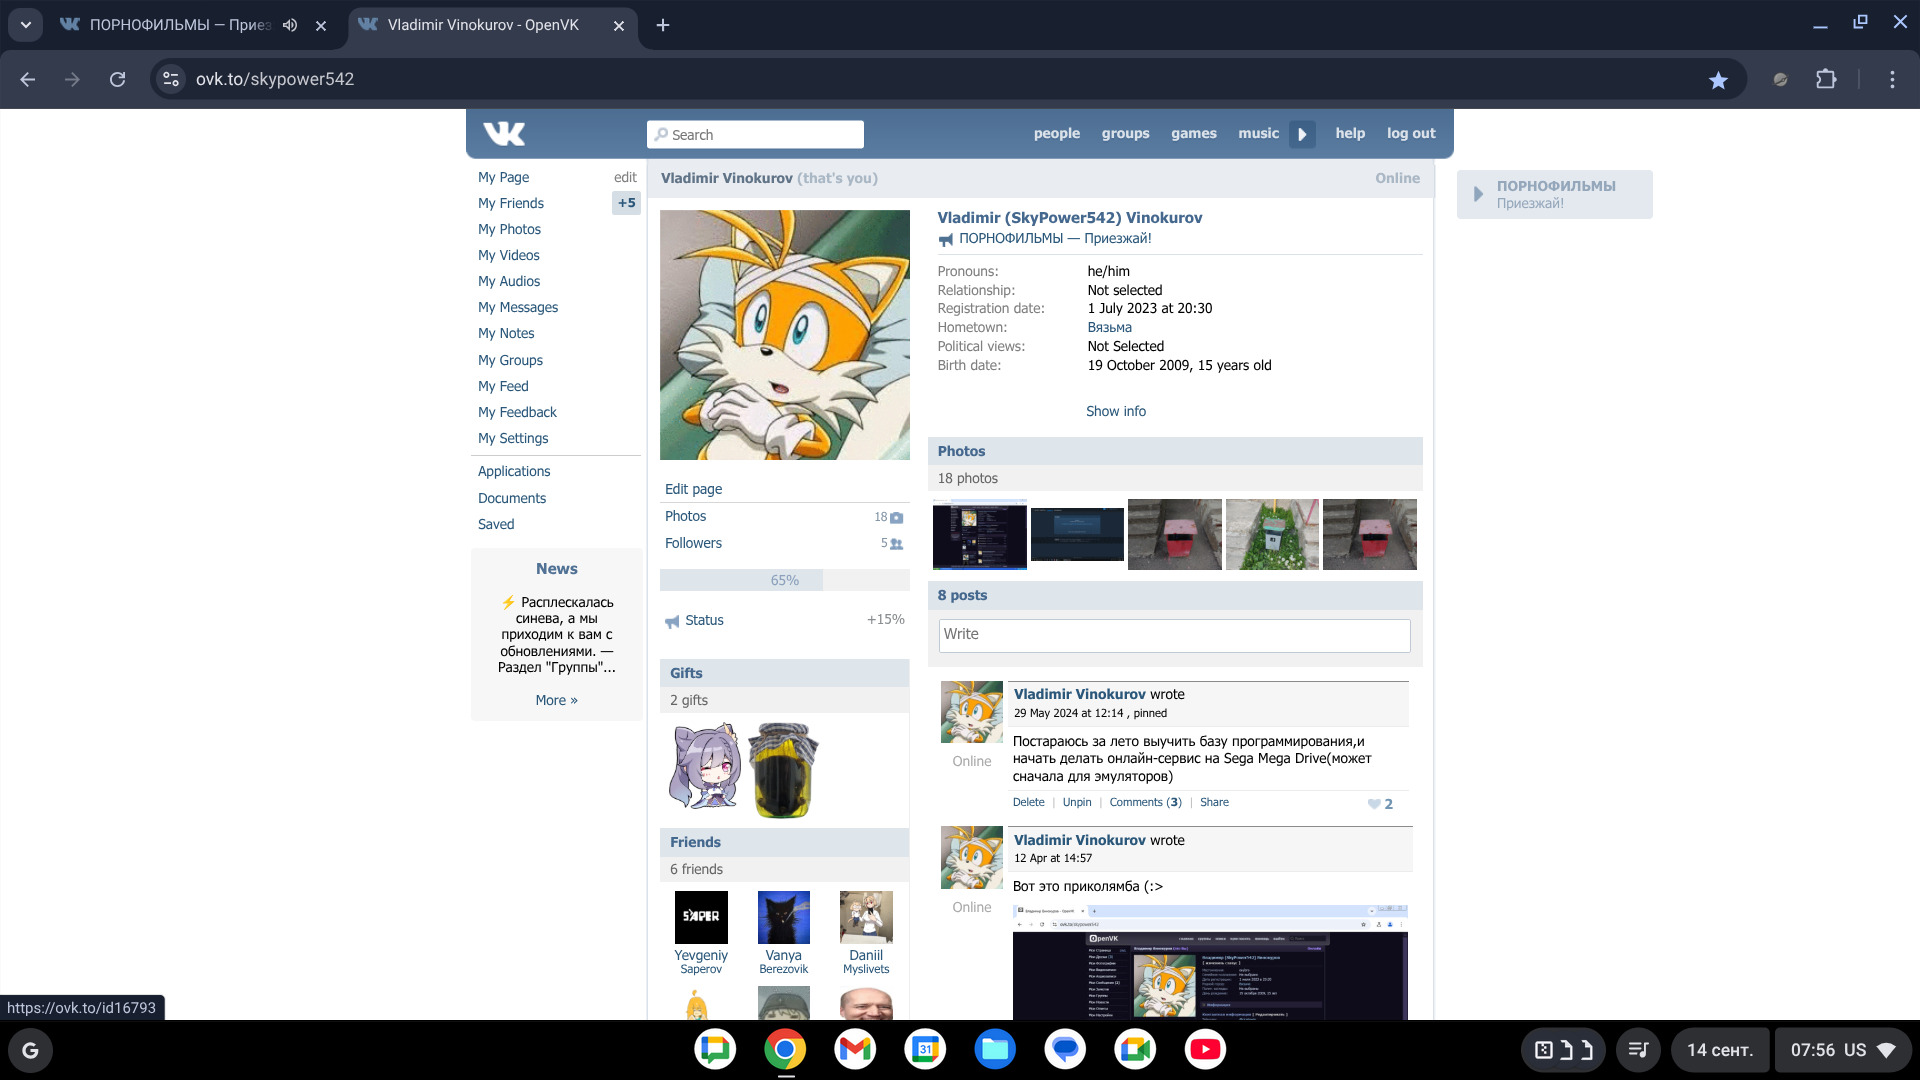Open YouTube from the taskbar shelf
Screen dimensions: 1920x1080
click(x=1205, y=1049)
